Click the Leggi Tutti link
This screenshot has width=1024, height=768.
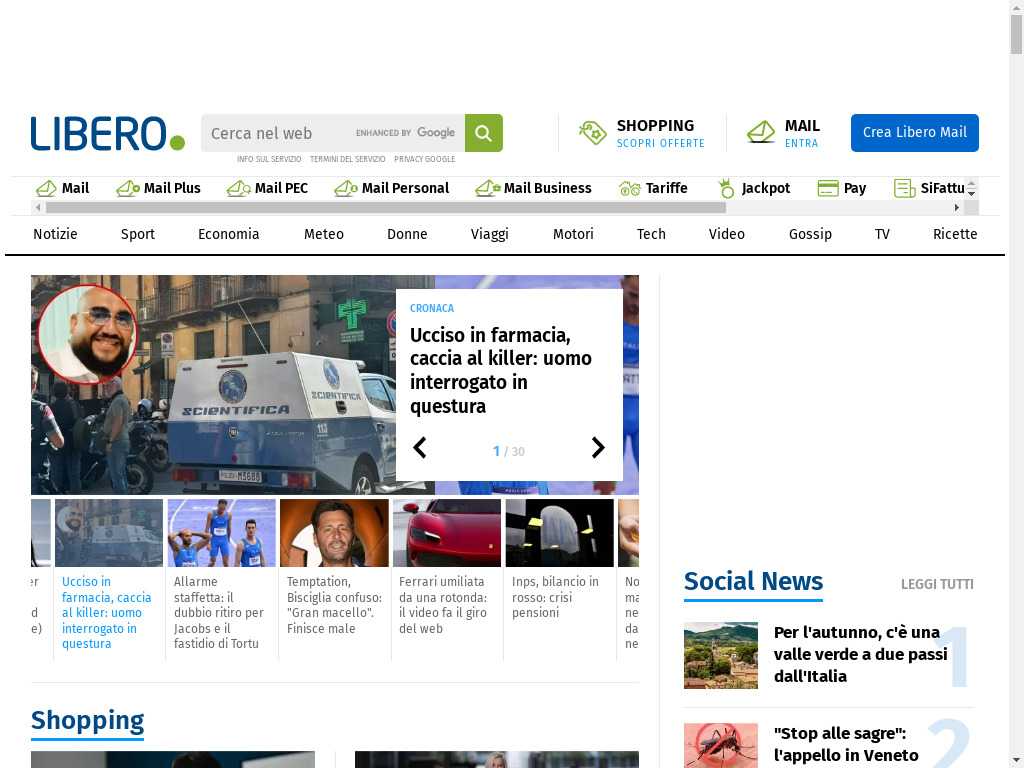(937, 584)
